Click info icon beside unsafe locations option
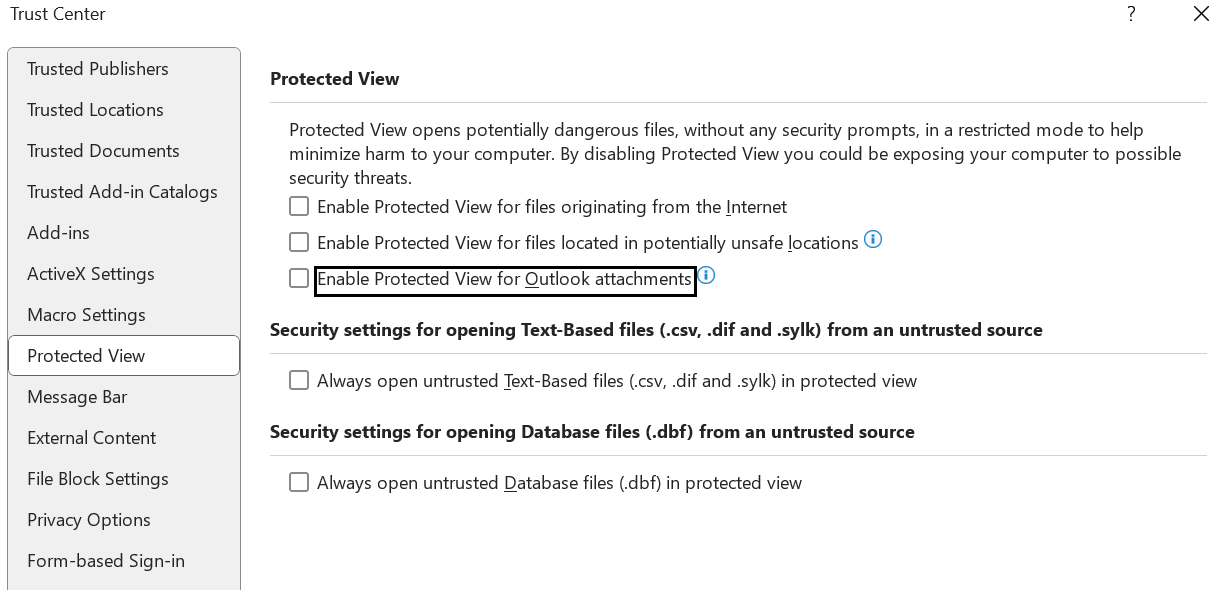The image size is (1224, 590). [x=873, y=240]
